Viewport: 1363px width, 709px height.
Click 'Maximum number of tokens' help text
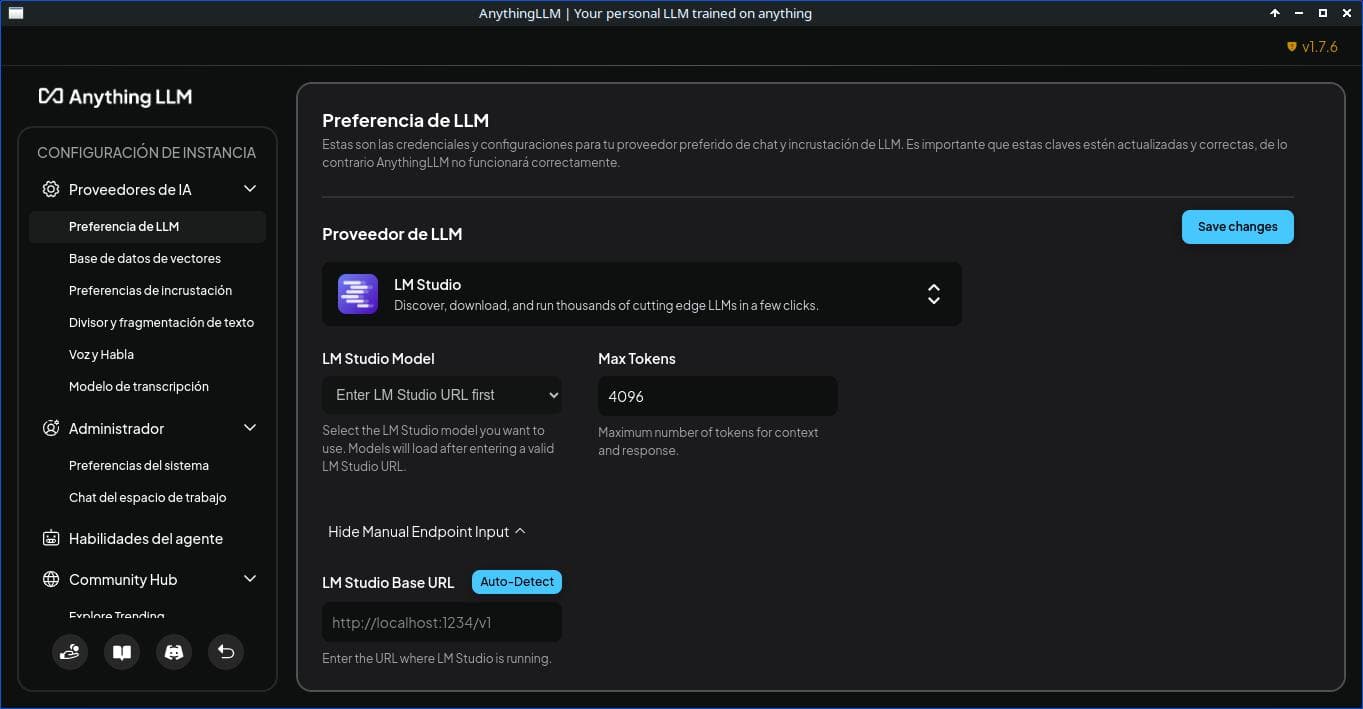pyautogui.click(x=708, y=441)
